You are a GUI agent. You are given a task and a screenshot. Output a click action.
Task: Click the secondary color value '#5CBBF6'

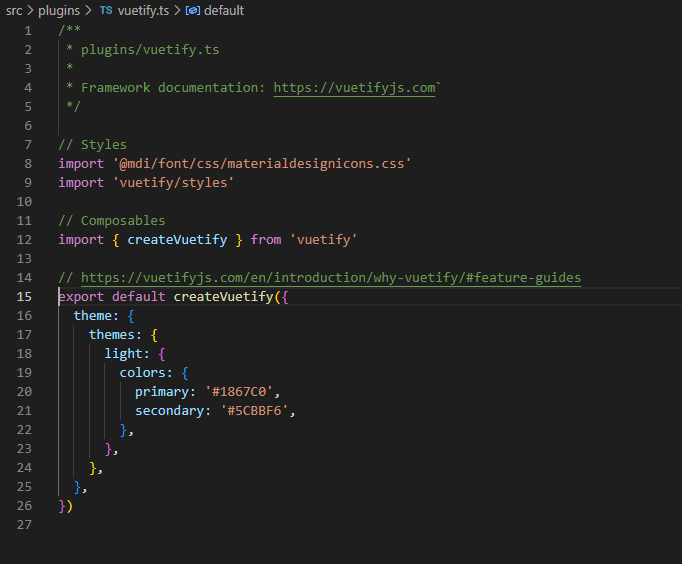click(254, 411)
